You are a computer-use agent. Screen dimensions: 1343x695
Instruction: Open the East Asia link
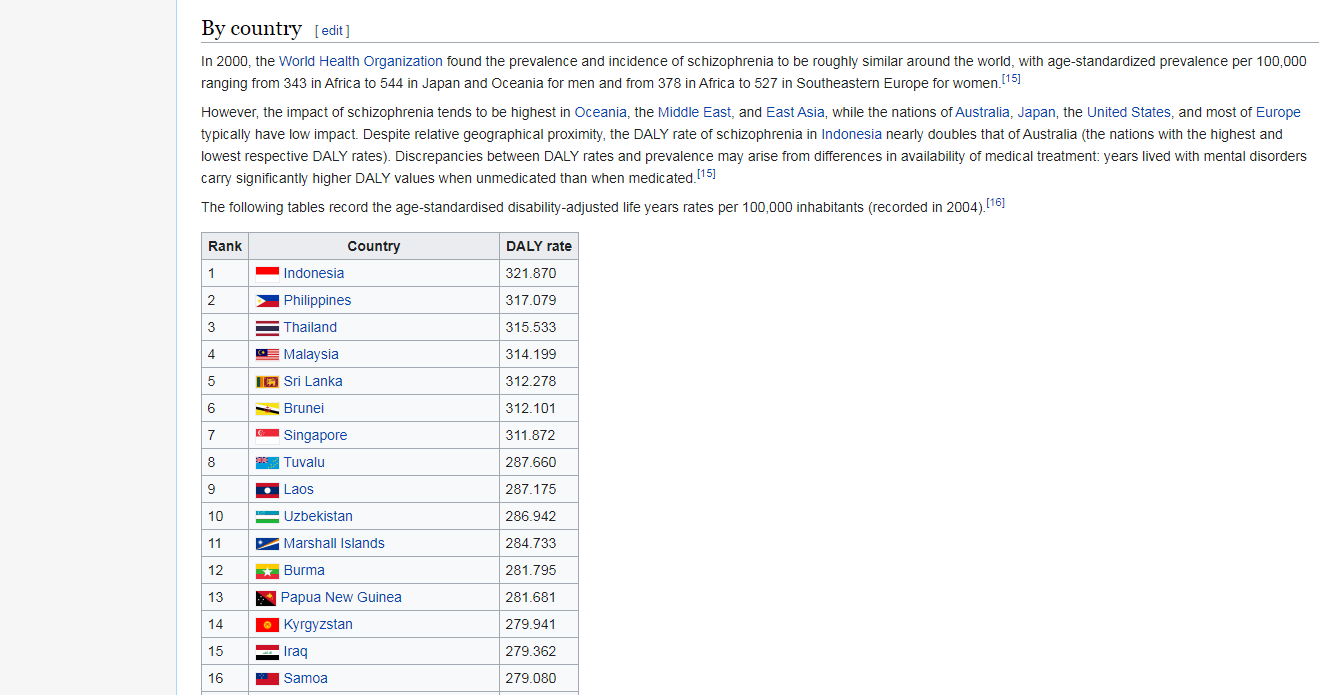click(795, 112)
